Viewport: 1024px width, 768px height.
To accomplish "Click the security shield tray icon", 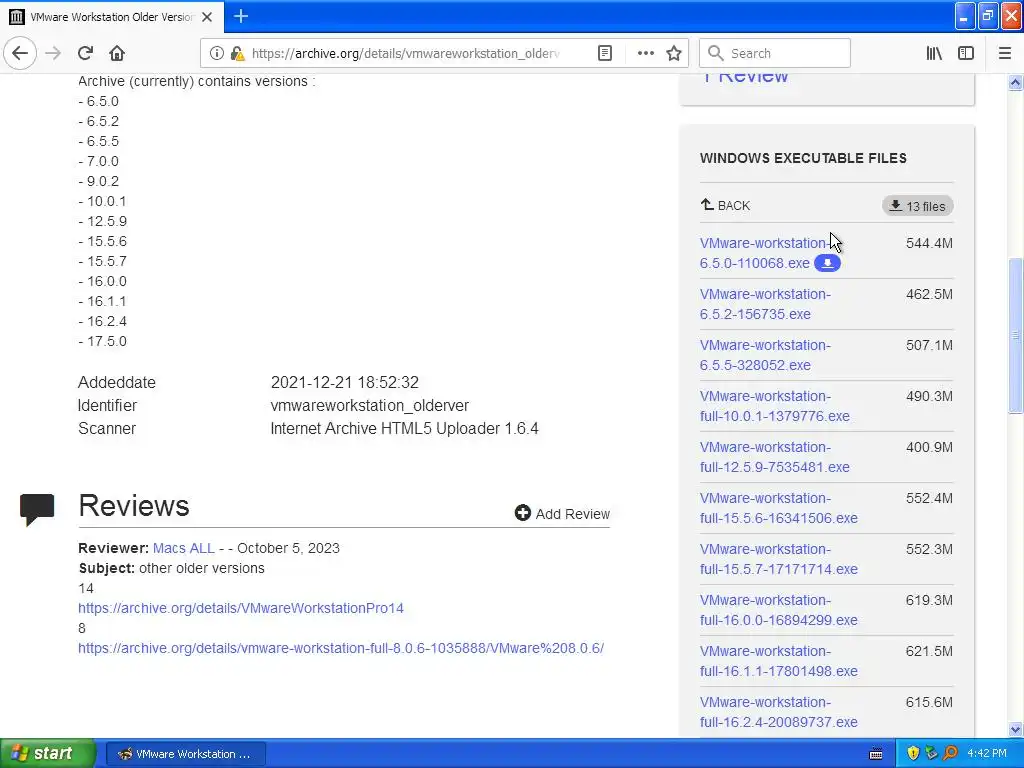I will pyautogui.click(x=913, y=754).
